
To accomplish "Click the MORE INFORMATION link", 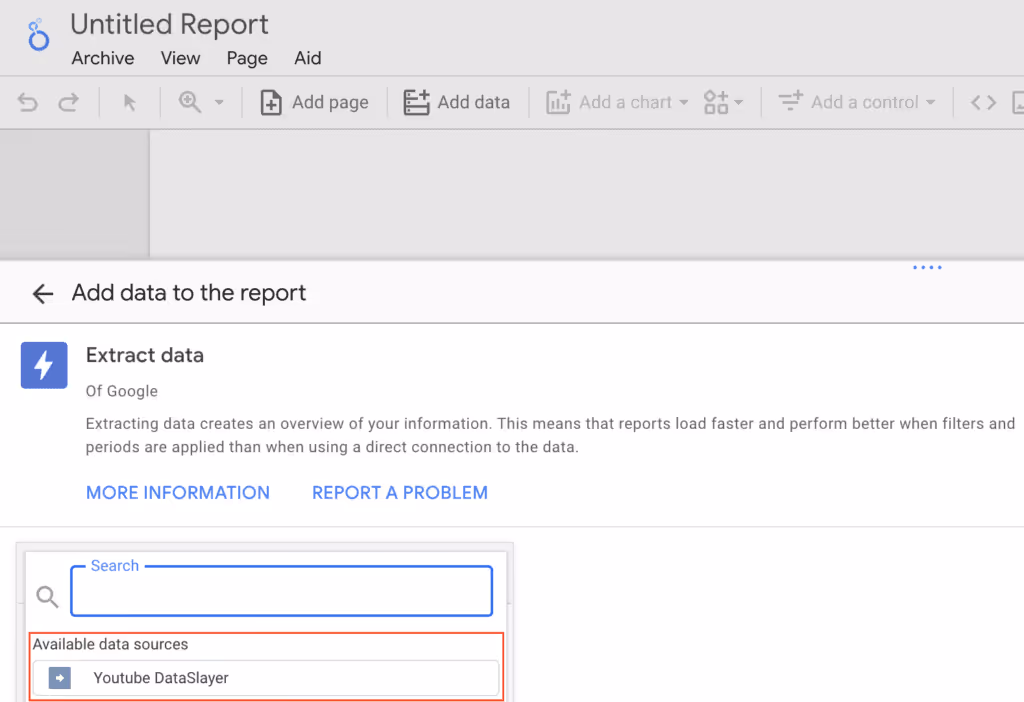I will pos(178,492).
